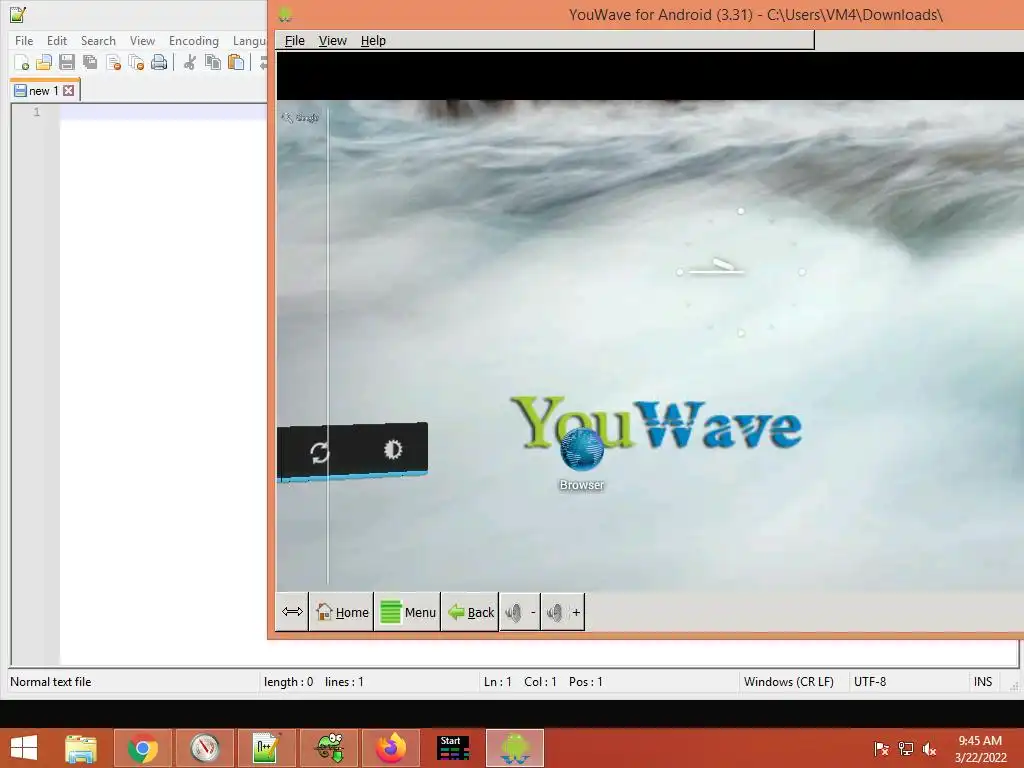Click the Paste clipboard icon in Notepad++
The image size is (1024, 768).
[236, 63]
